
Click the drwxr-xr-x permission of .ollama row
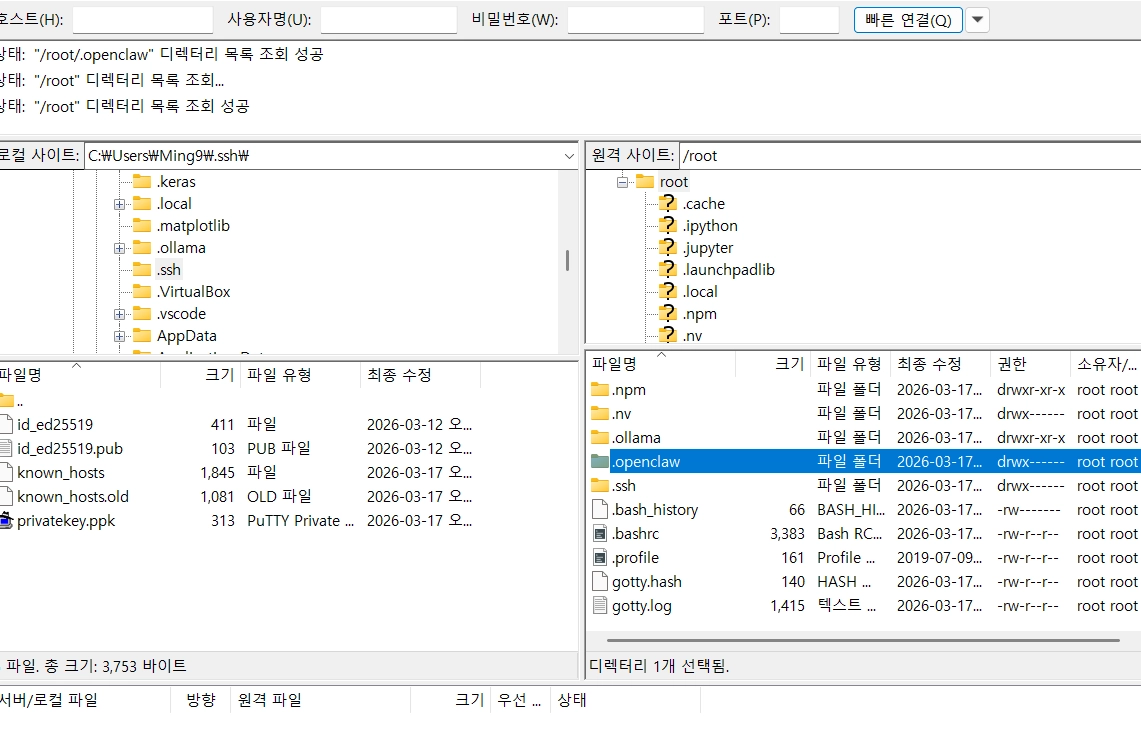[x=1031, y=438]
